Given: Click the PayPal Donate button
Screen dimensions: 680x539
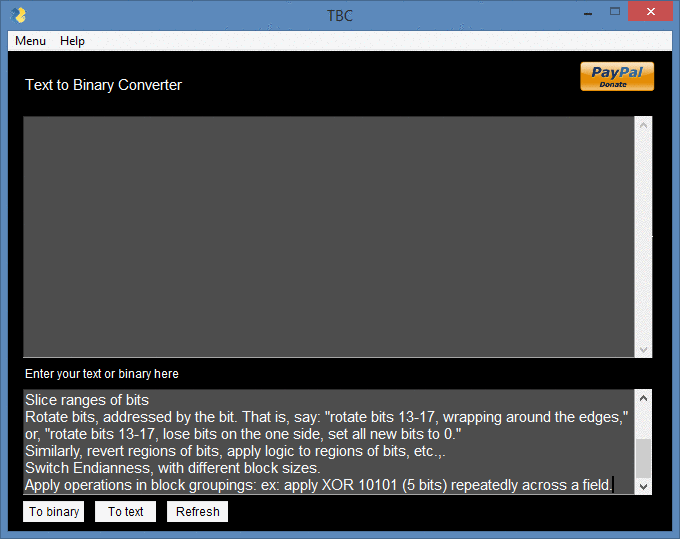Looking at the screenshot, I should [617, 76].
